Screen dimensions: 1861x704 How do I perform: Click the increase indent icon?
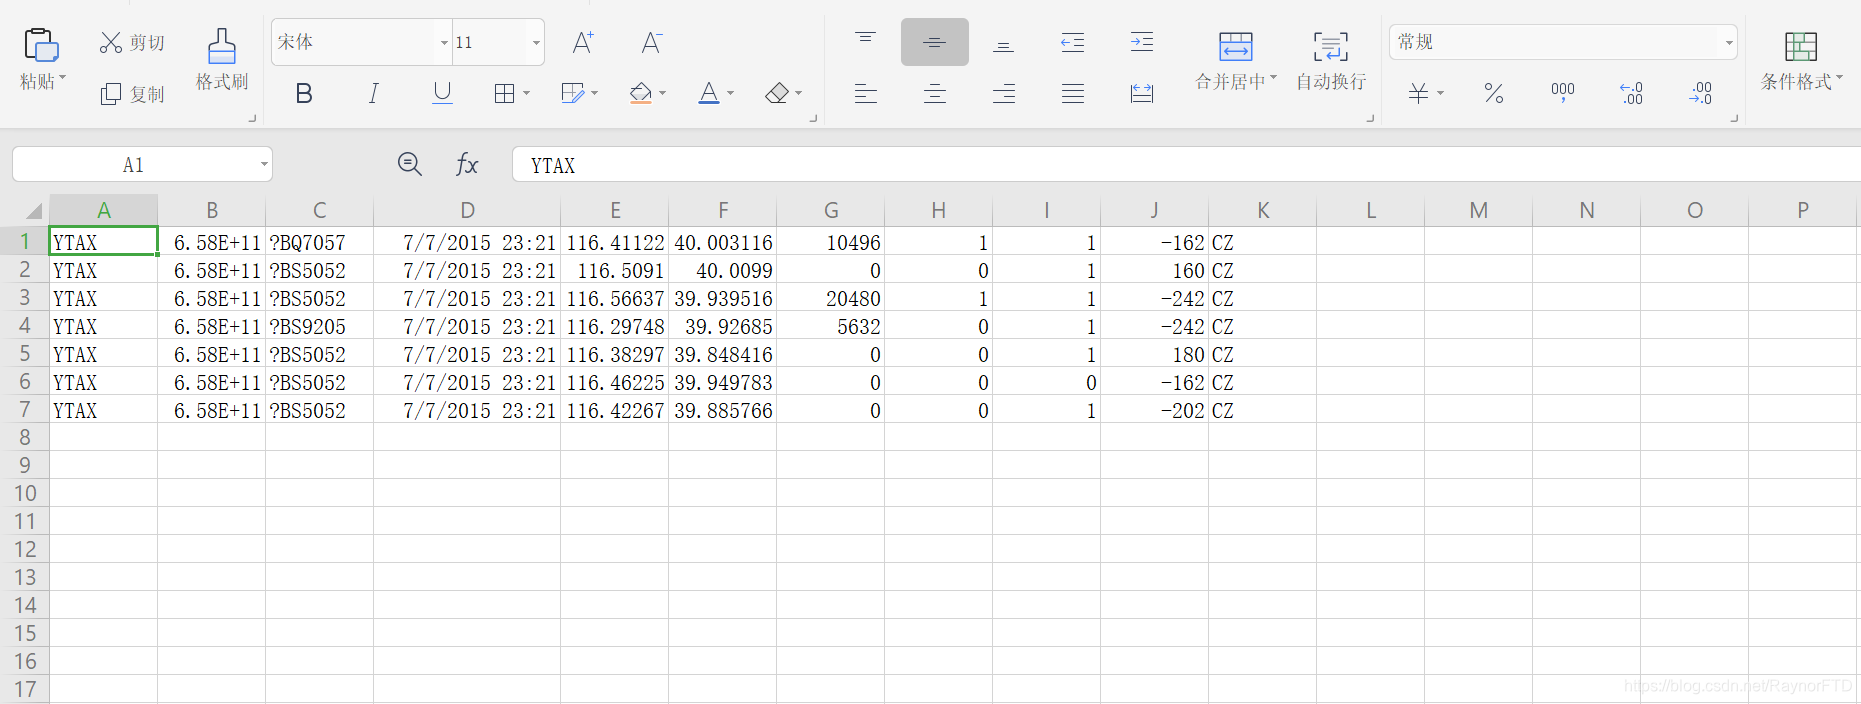click(x=1142, y=42)
